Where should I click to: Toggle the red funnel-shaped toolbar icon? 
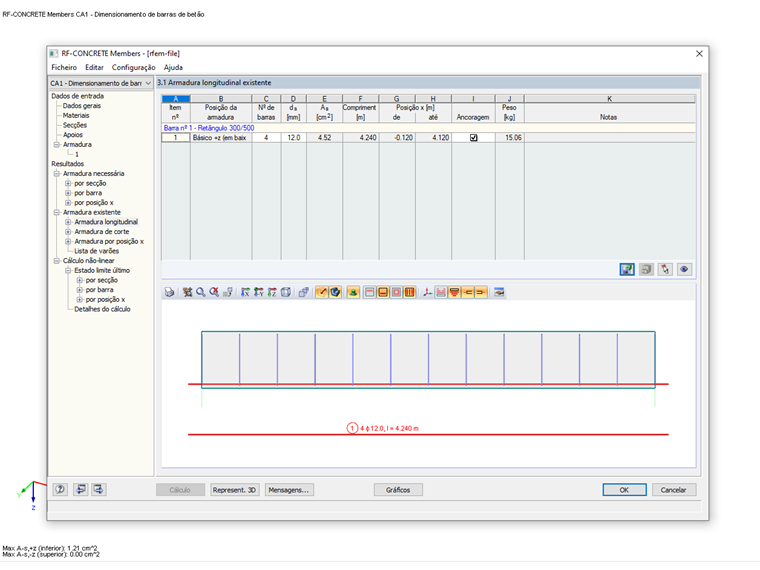[x=454, y=292]
